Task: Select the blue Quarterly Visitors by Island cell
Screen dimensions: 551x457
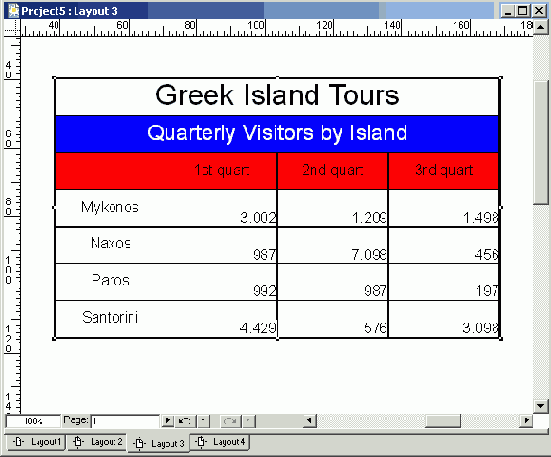Action: [277, 134]
